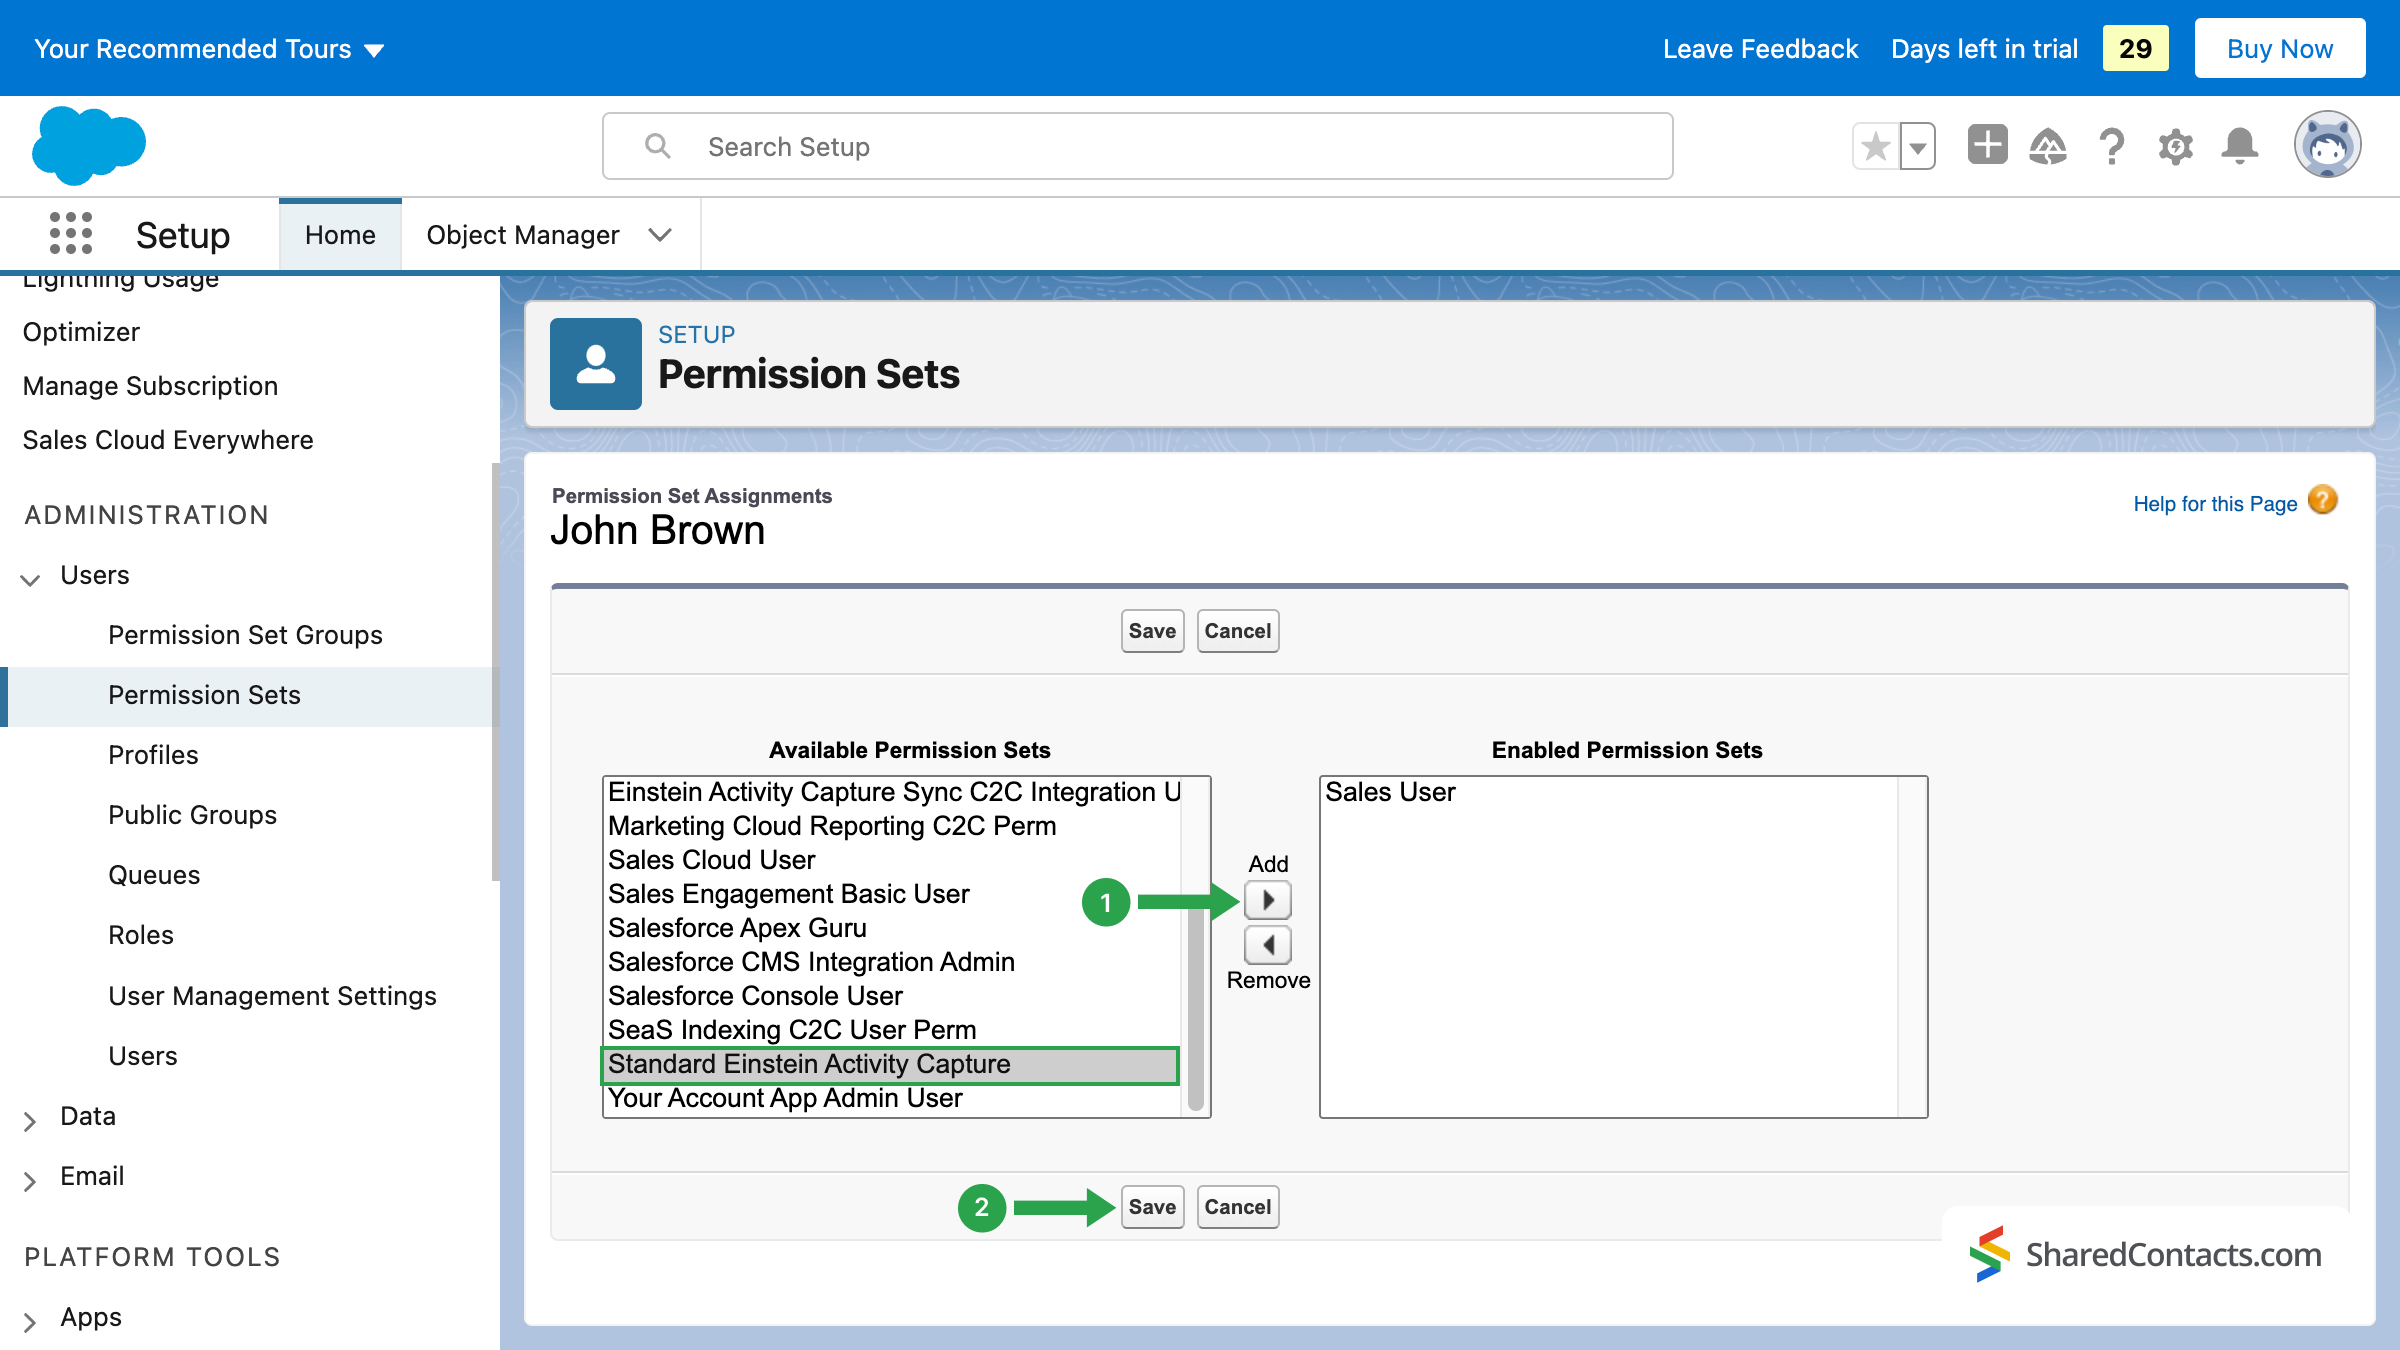
Task: Click the favorites star icon
Action: pos(1876,147)
